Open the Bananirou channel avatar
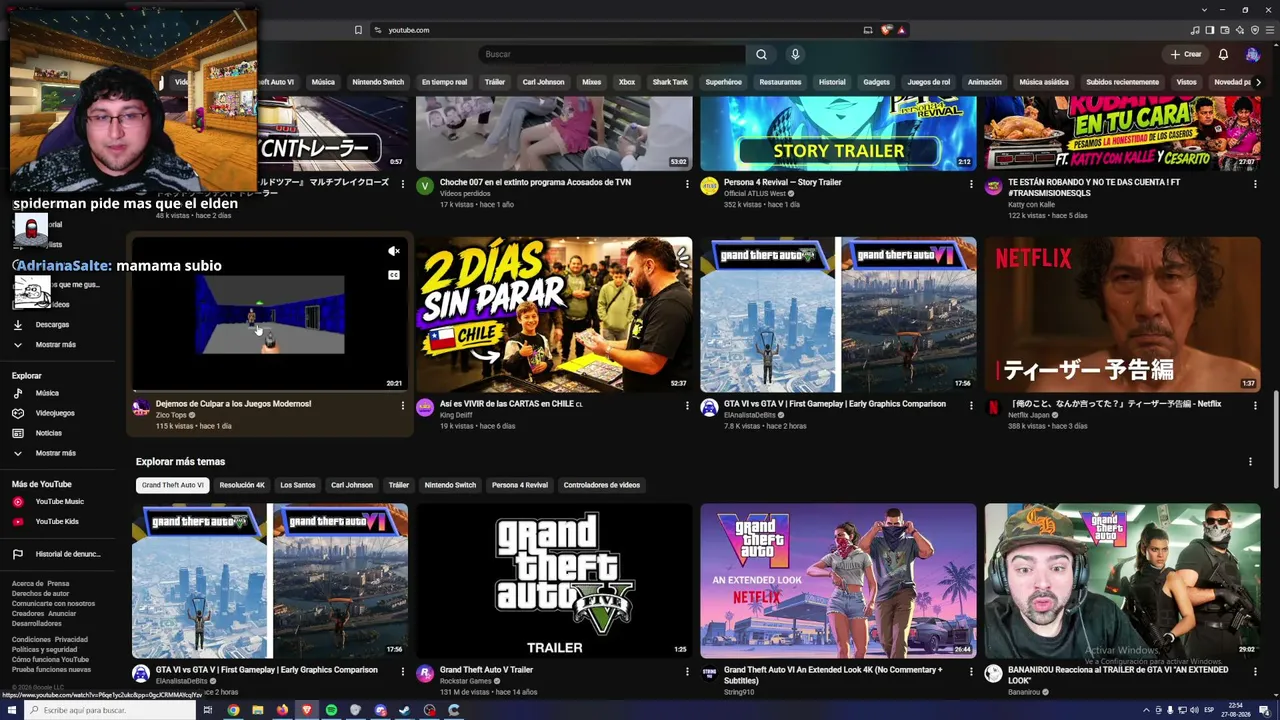The height and width of the screenshot is (720, 1280). pos(993,674)
